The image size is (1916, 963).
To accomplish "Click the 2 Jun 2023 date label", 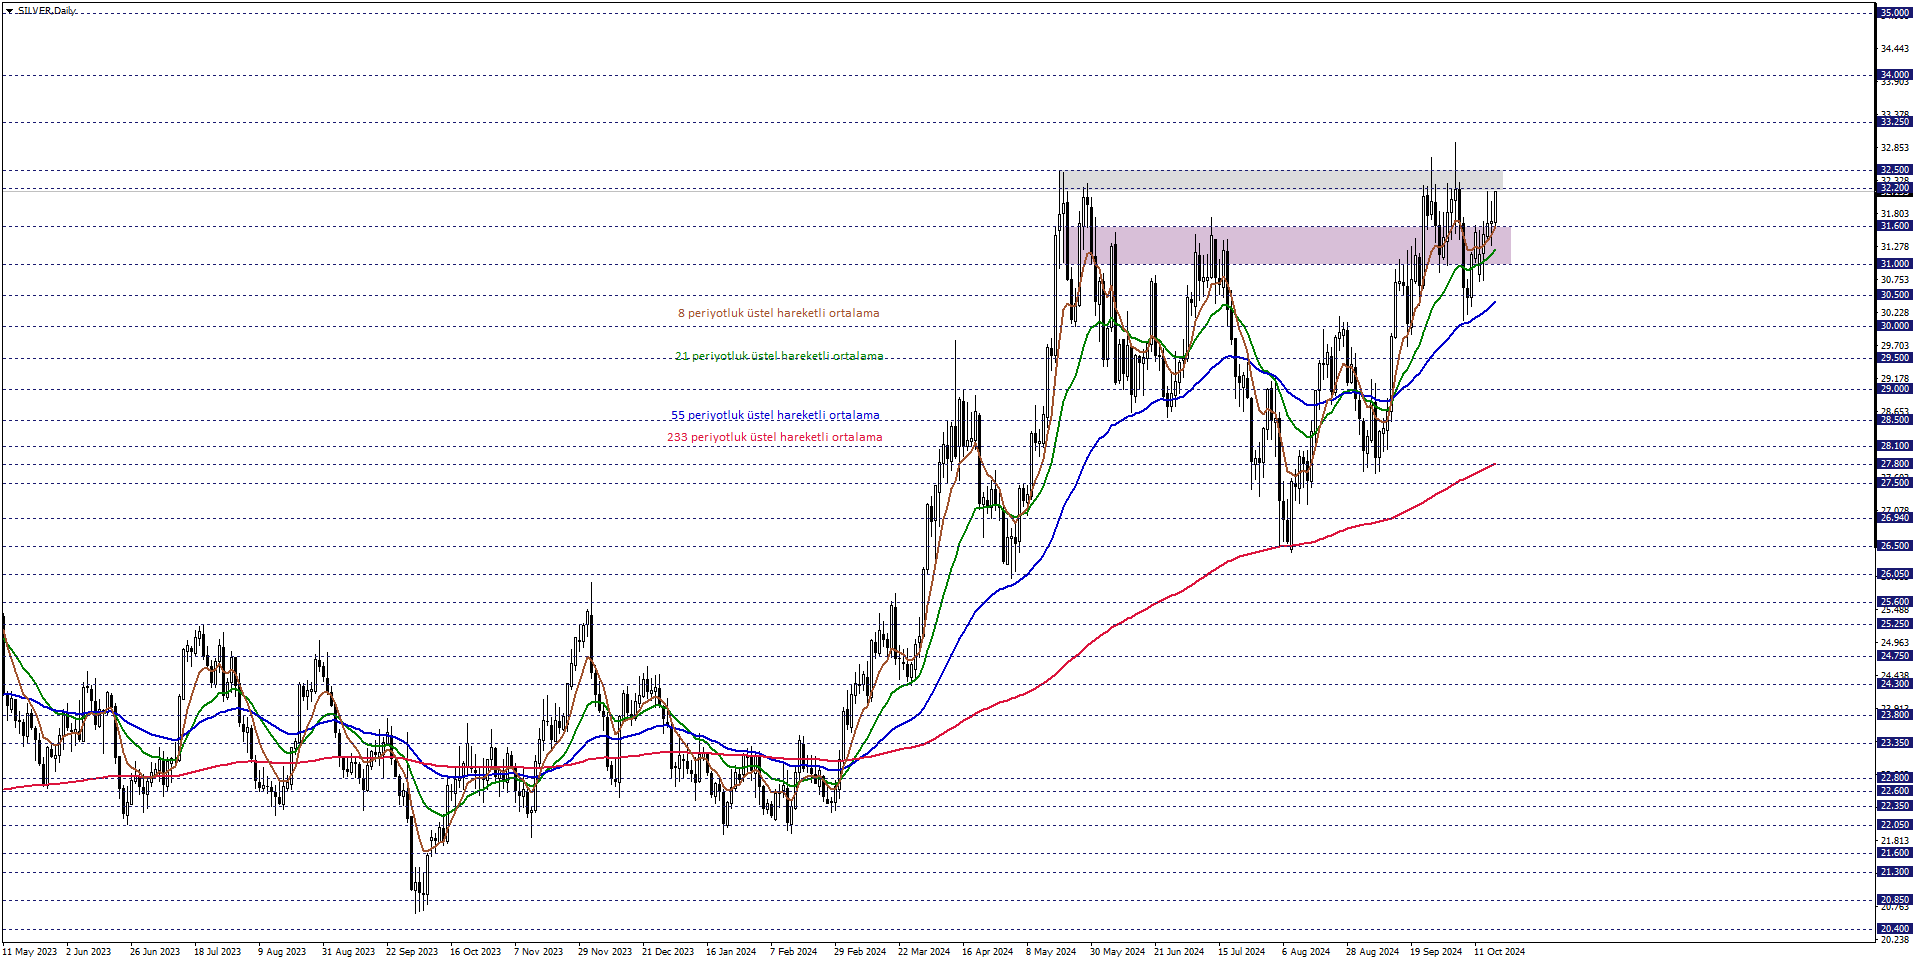I will 89,952.
